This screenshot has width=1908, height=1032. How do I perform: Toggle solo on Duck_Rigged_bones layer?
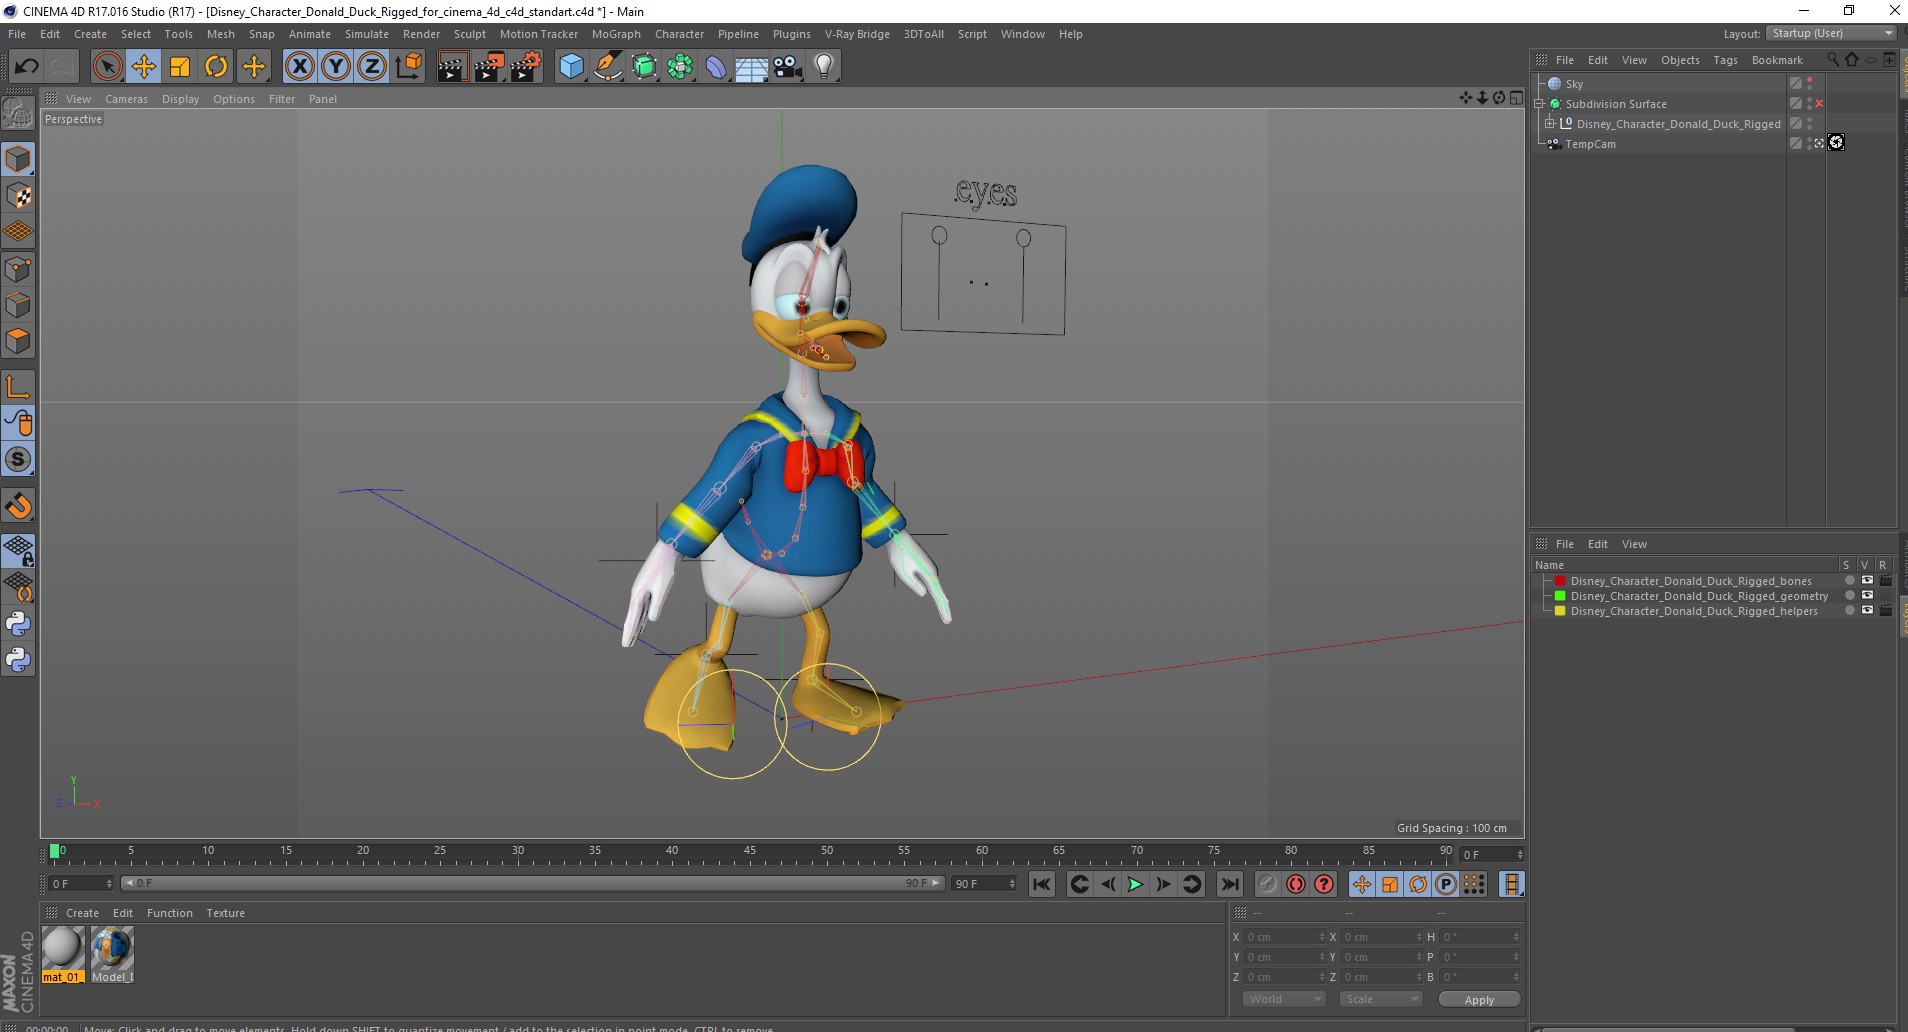coord(1849,581)
